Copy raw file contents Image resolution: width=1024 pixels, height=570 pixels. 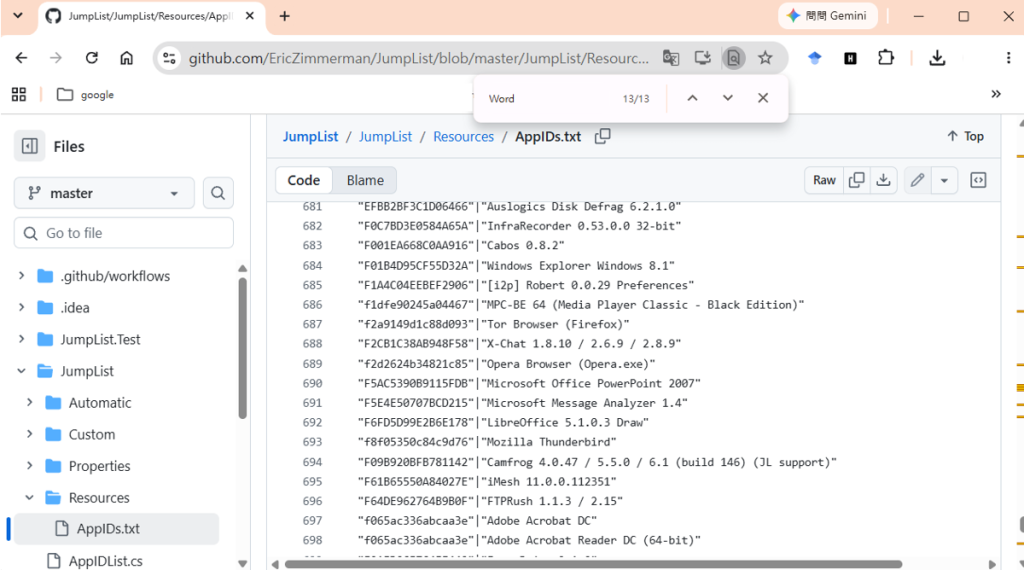click(x=856, y=180)
